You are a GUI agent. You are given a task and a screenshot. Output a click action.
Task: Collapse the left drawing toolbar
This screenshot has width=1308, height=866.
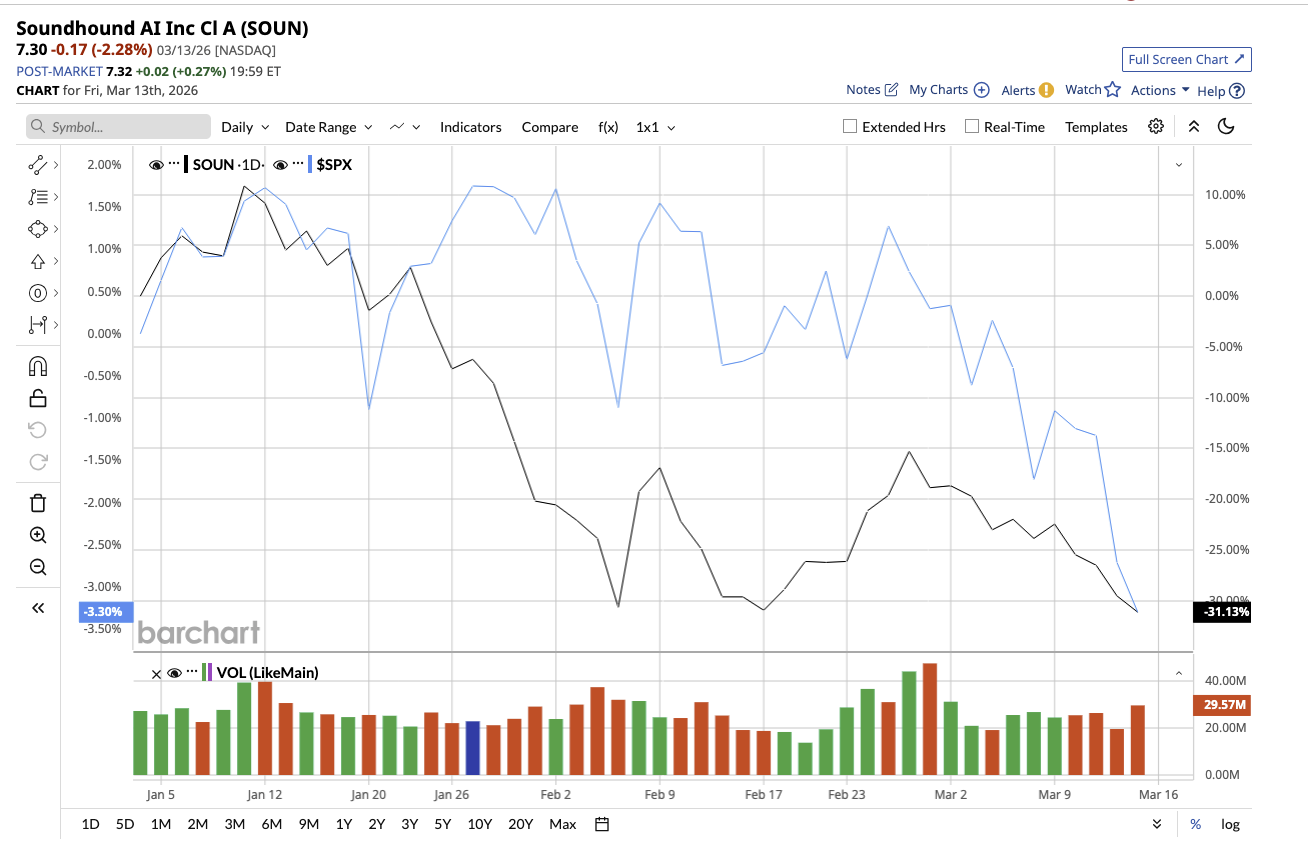tap(38, 608)
